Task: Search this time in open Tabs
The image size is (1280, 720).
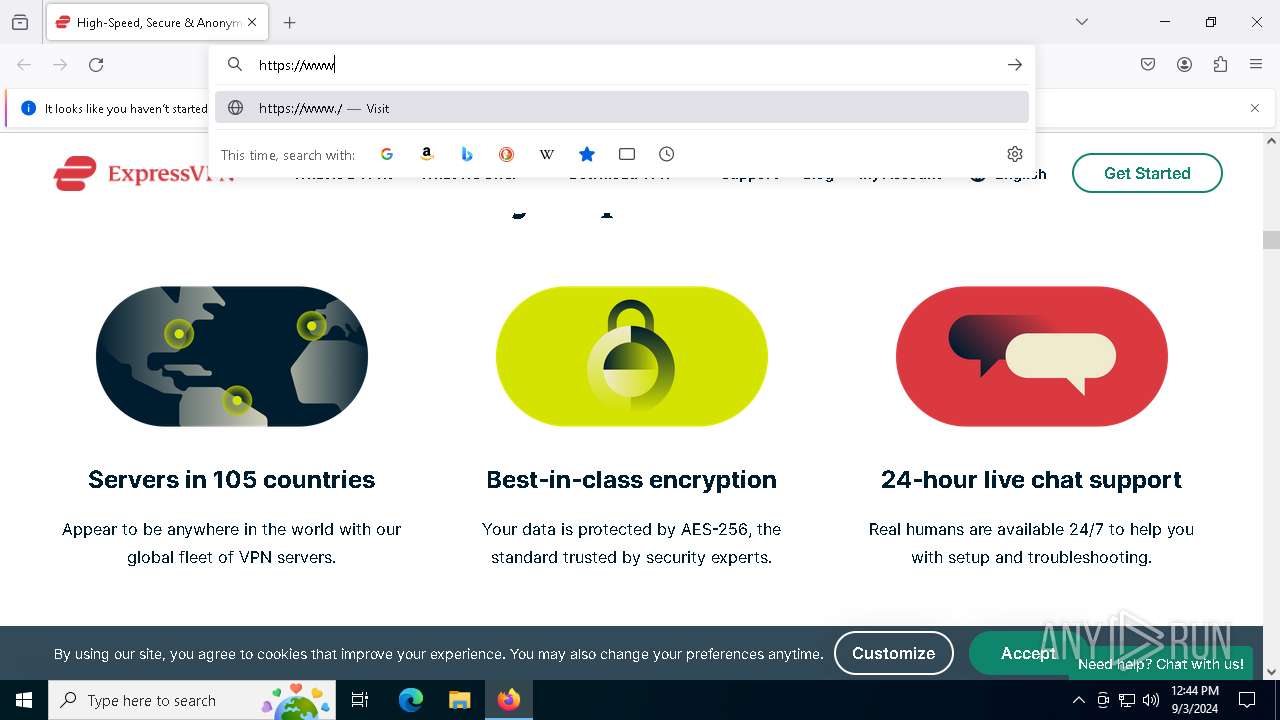Action: [x=627, y=154]
